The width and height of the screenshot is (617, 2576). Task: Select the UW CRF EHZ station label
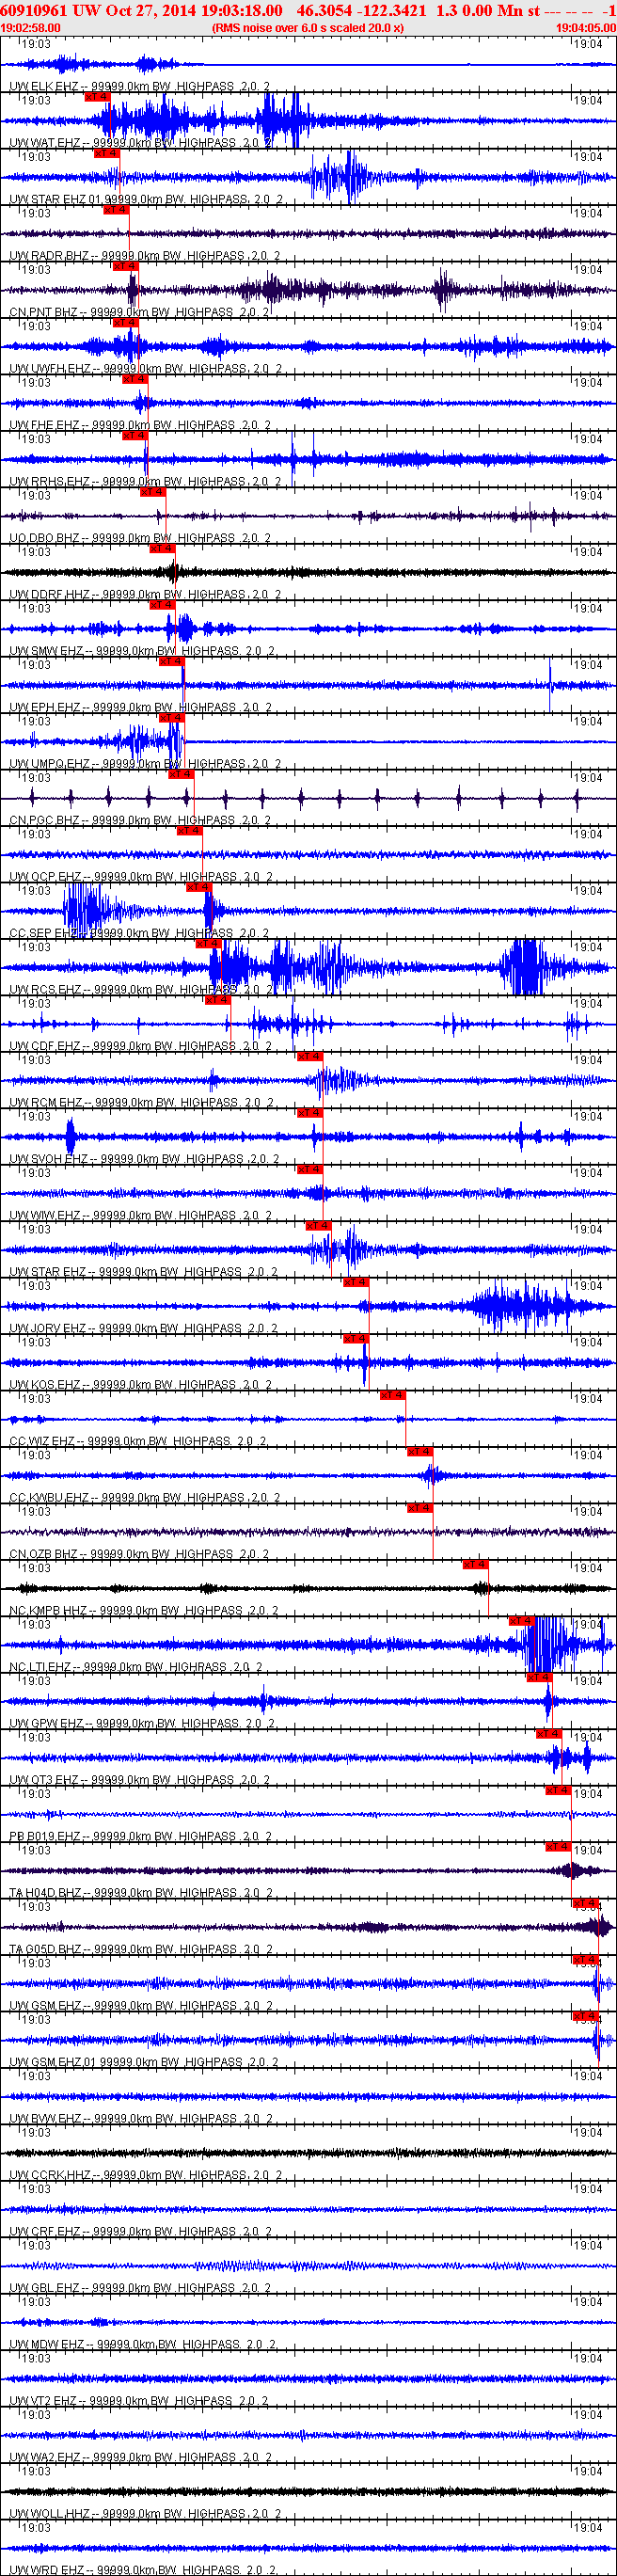tap(140, 2232)
